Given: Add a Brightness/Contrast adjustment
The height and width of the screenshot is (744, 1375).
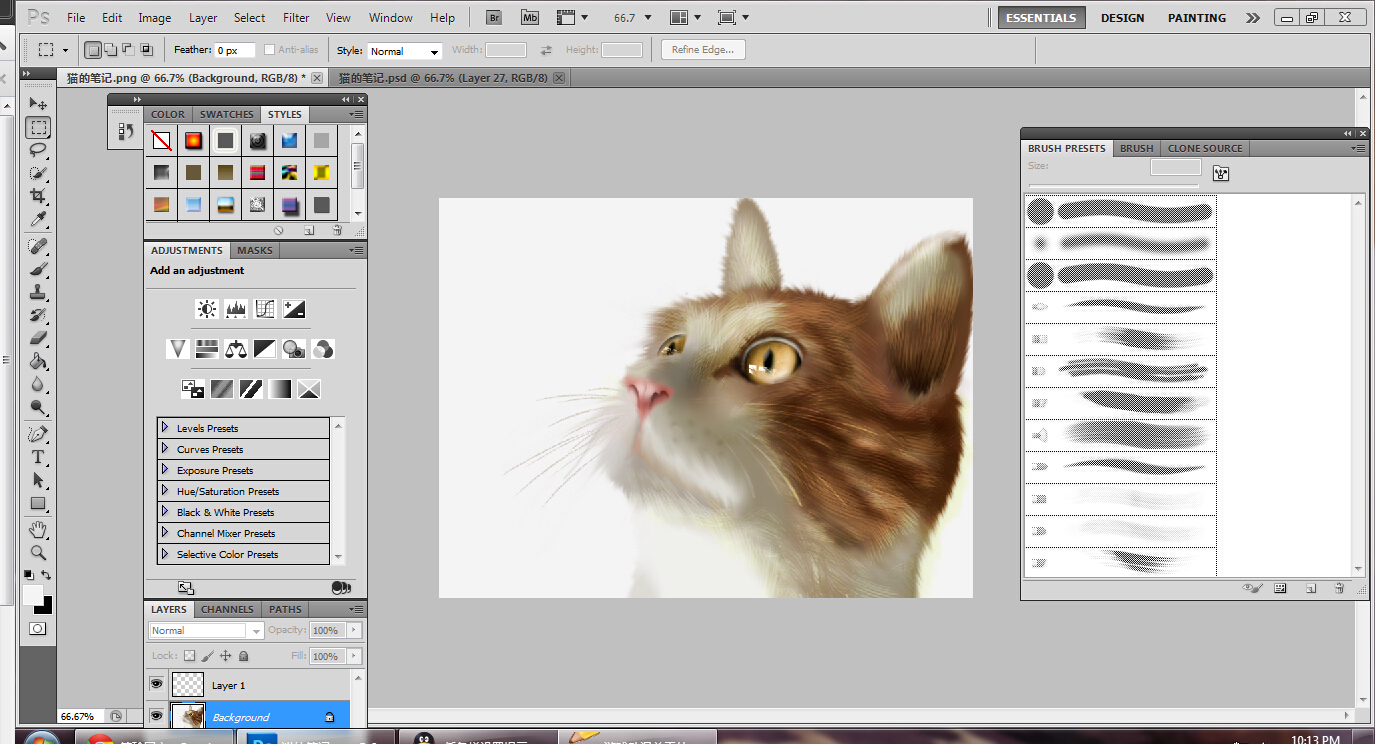Looking at the screenshot, I should pos(207,309).
